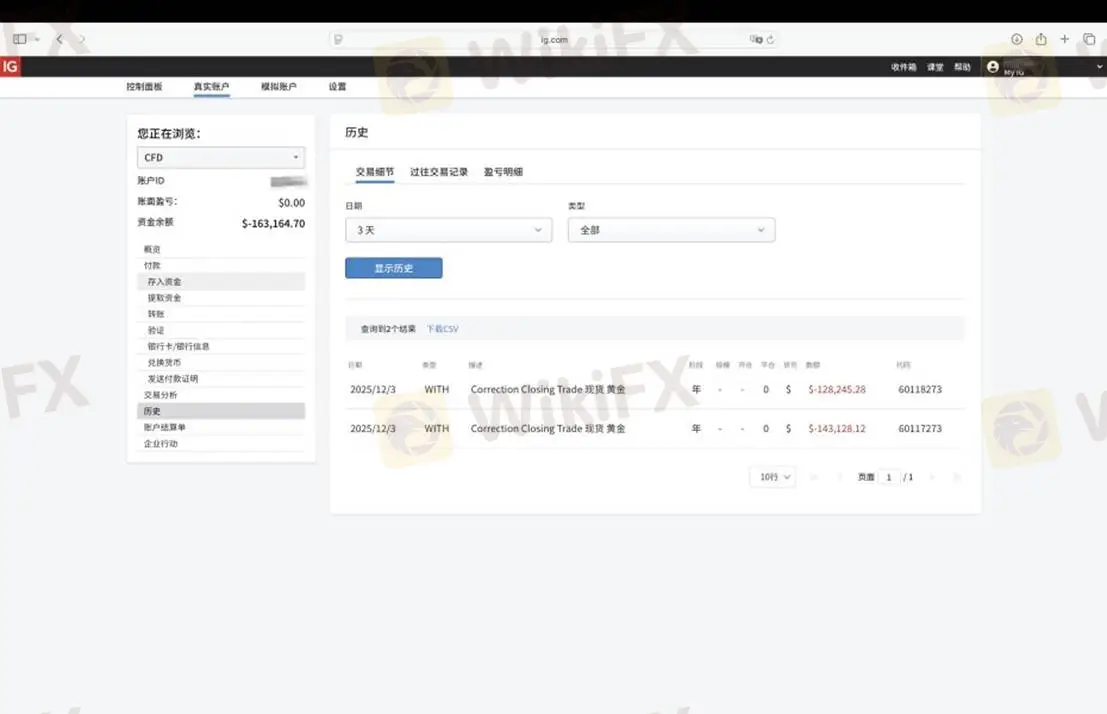Click the Safari translate icon in address bar
The height and width of the screenshot is (714, 1107).
coord(755,40)
